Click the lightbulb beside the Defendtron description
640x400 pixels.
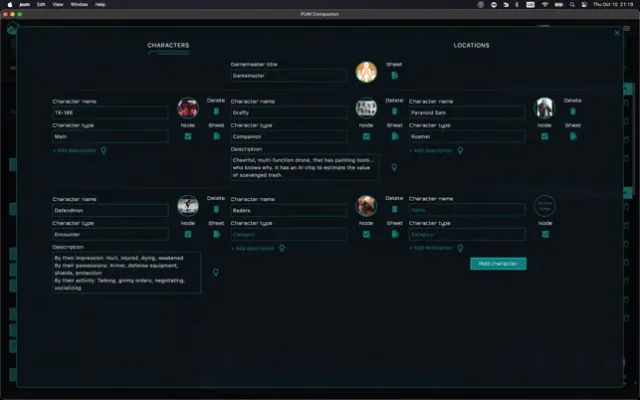[x=216, y=271]
